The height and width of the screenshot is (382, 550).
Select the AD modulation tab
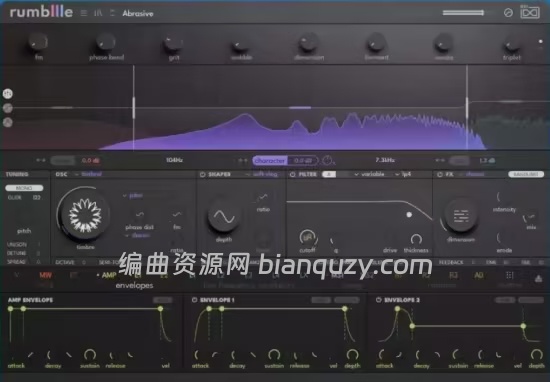point(478,275)
